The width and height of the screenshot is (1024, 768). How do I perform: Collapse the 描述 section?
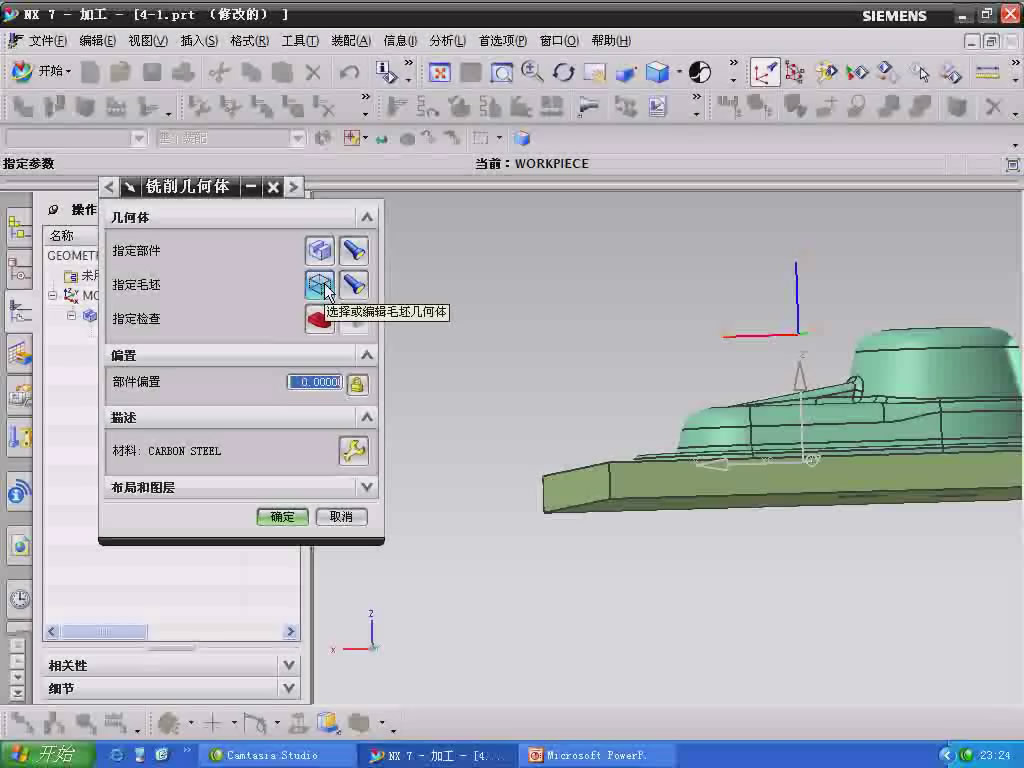click(367, 417)
